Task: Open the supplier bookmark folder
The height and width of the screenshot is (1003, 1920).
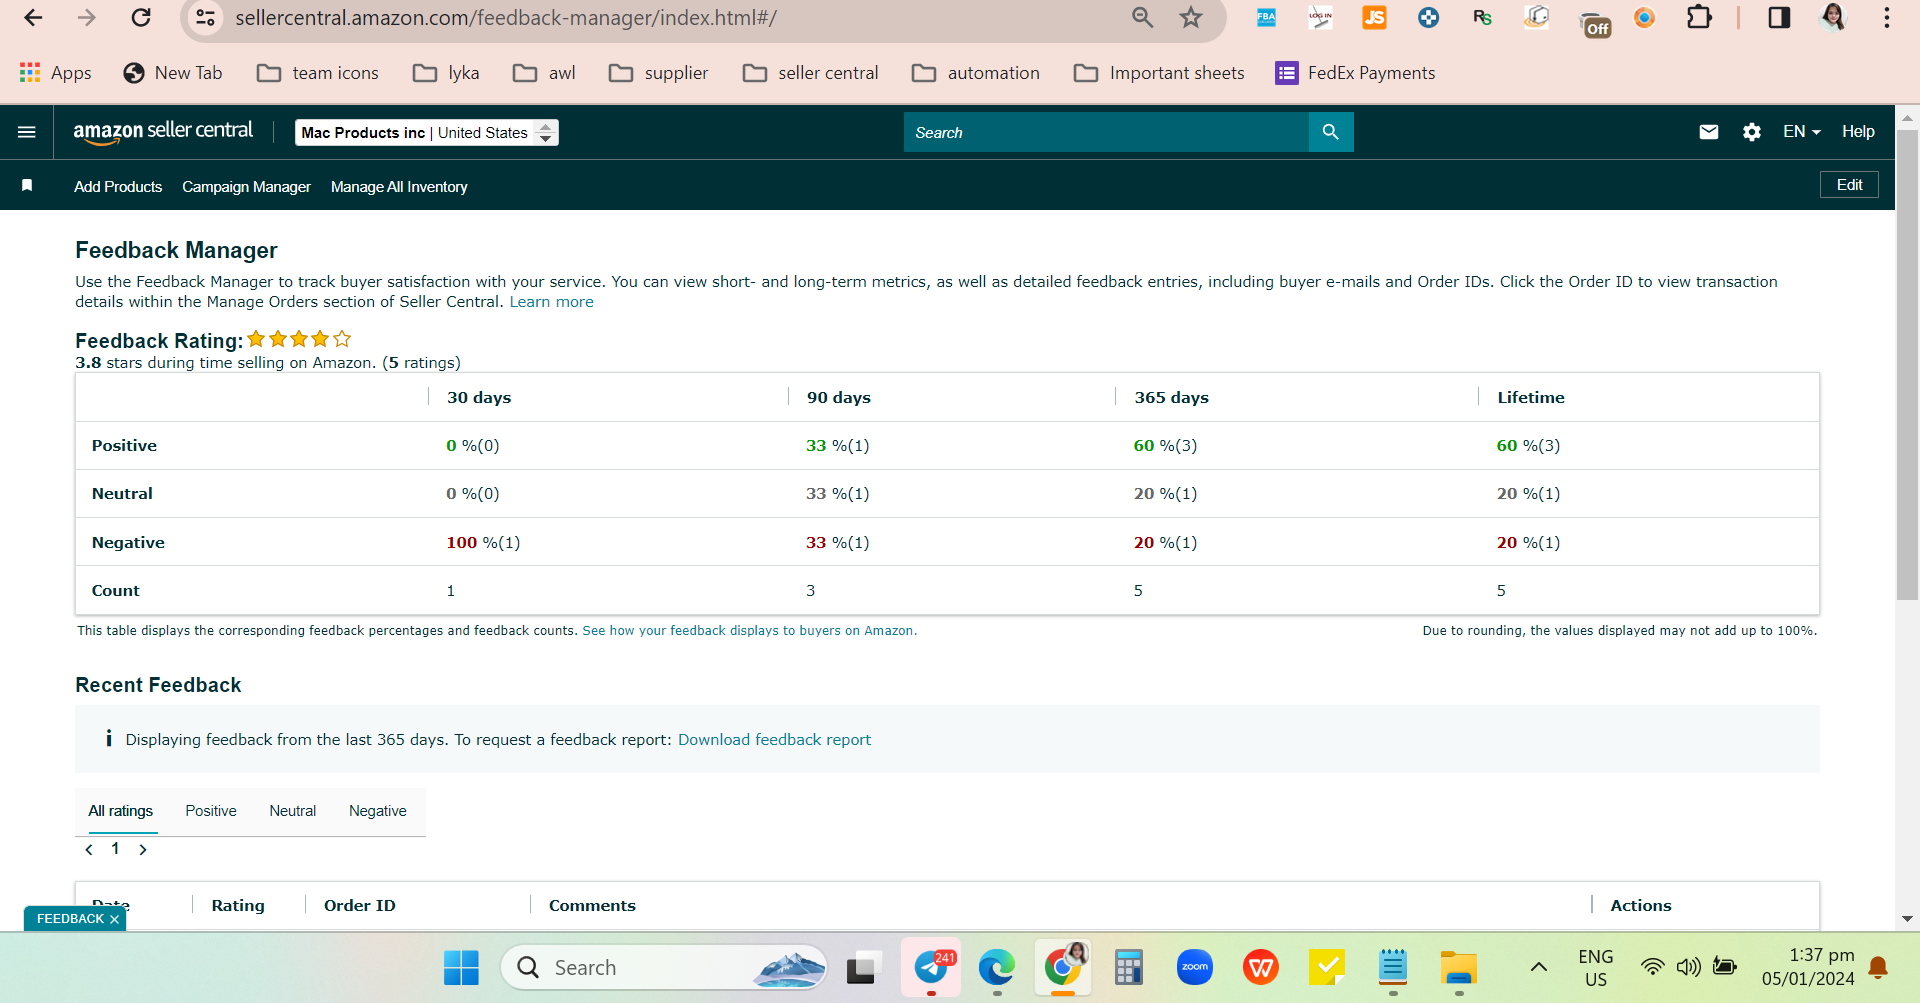Action: (658, 73)
